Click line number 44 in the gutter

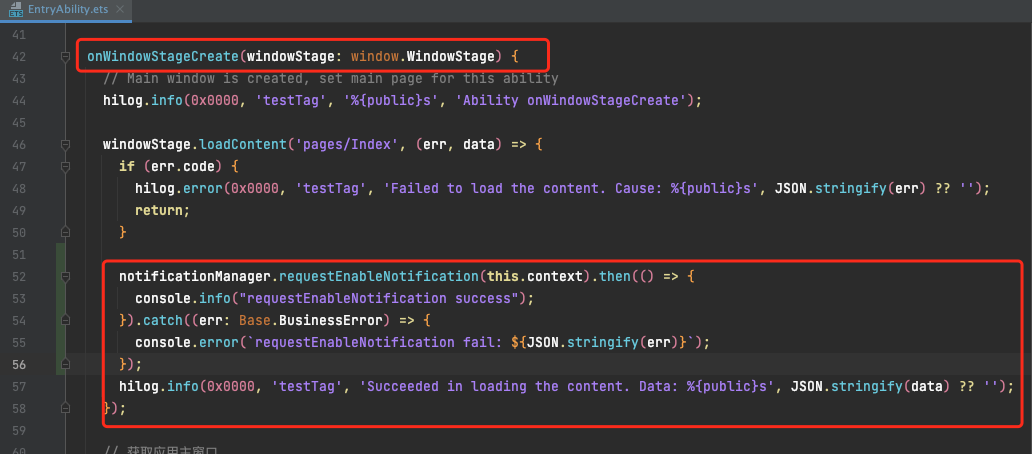click(18, 101)
